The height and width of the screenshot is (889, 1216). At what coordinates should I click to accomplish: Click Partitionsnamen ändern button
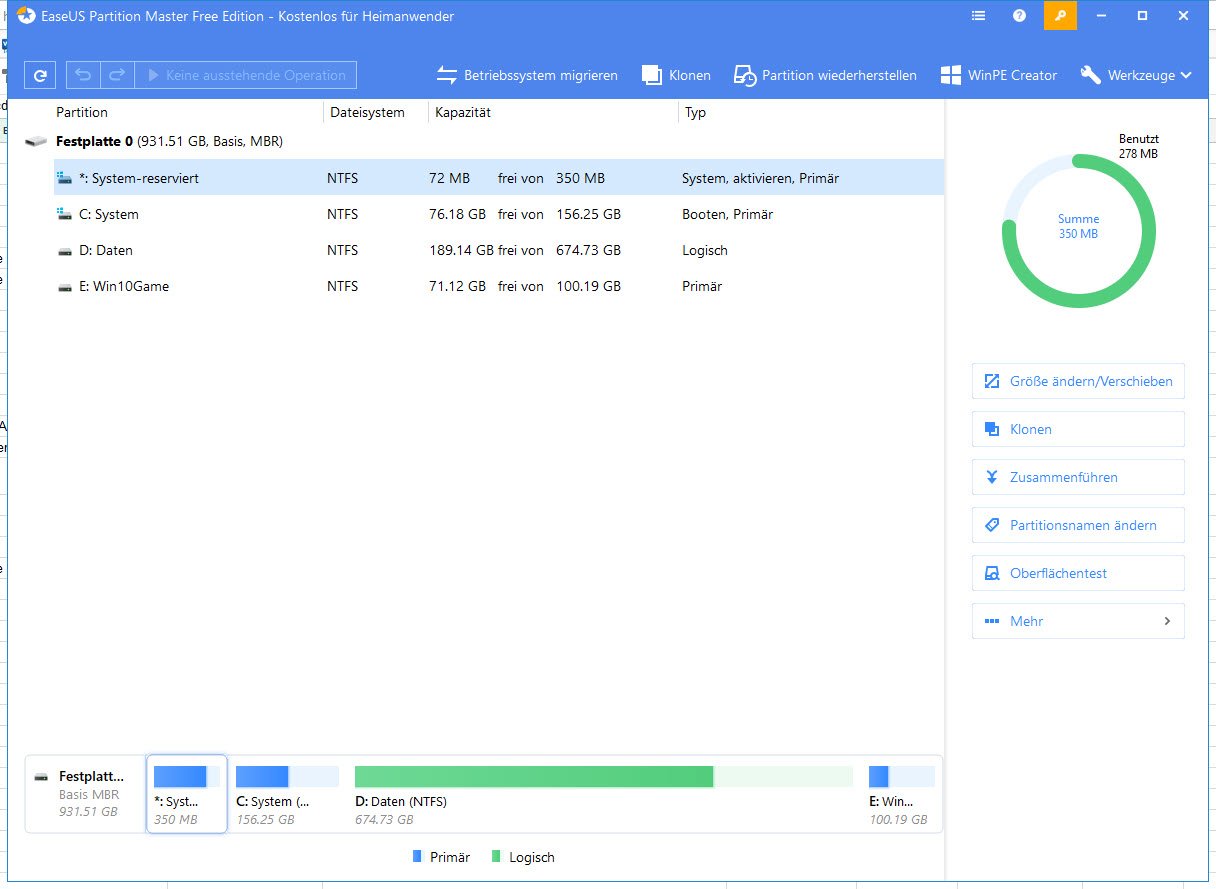pos(1077,525)
